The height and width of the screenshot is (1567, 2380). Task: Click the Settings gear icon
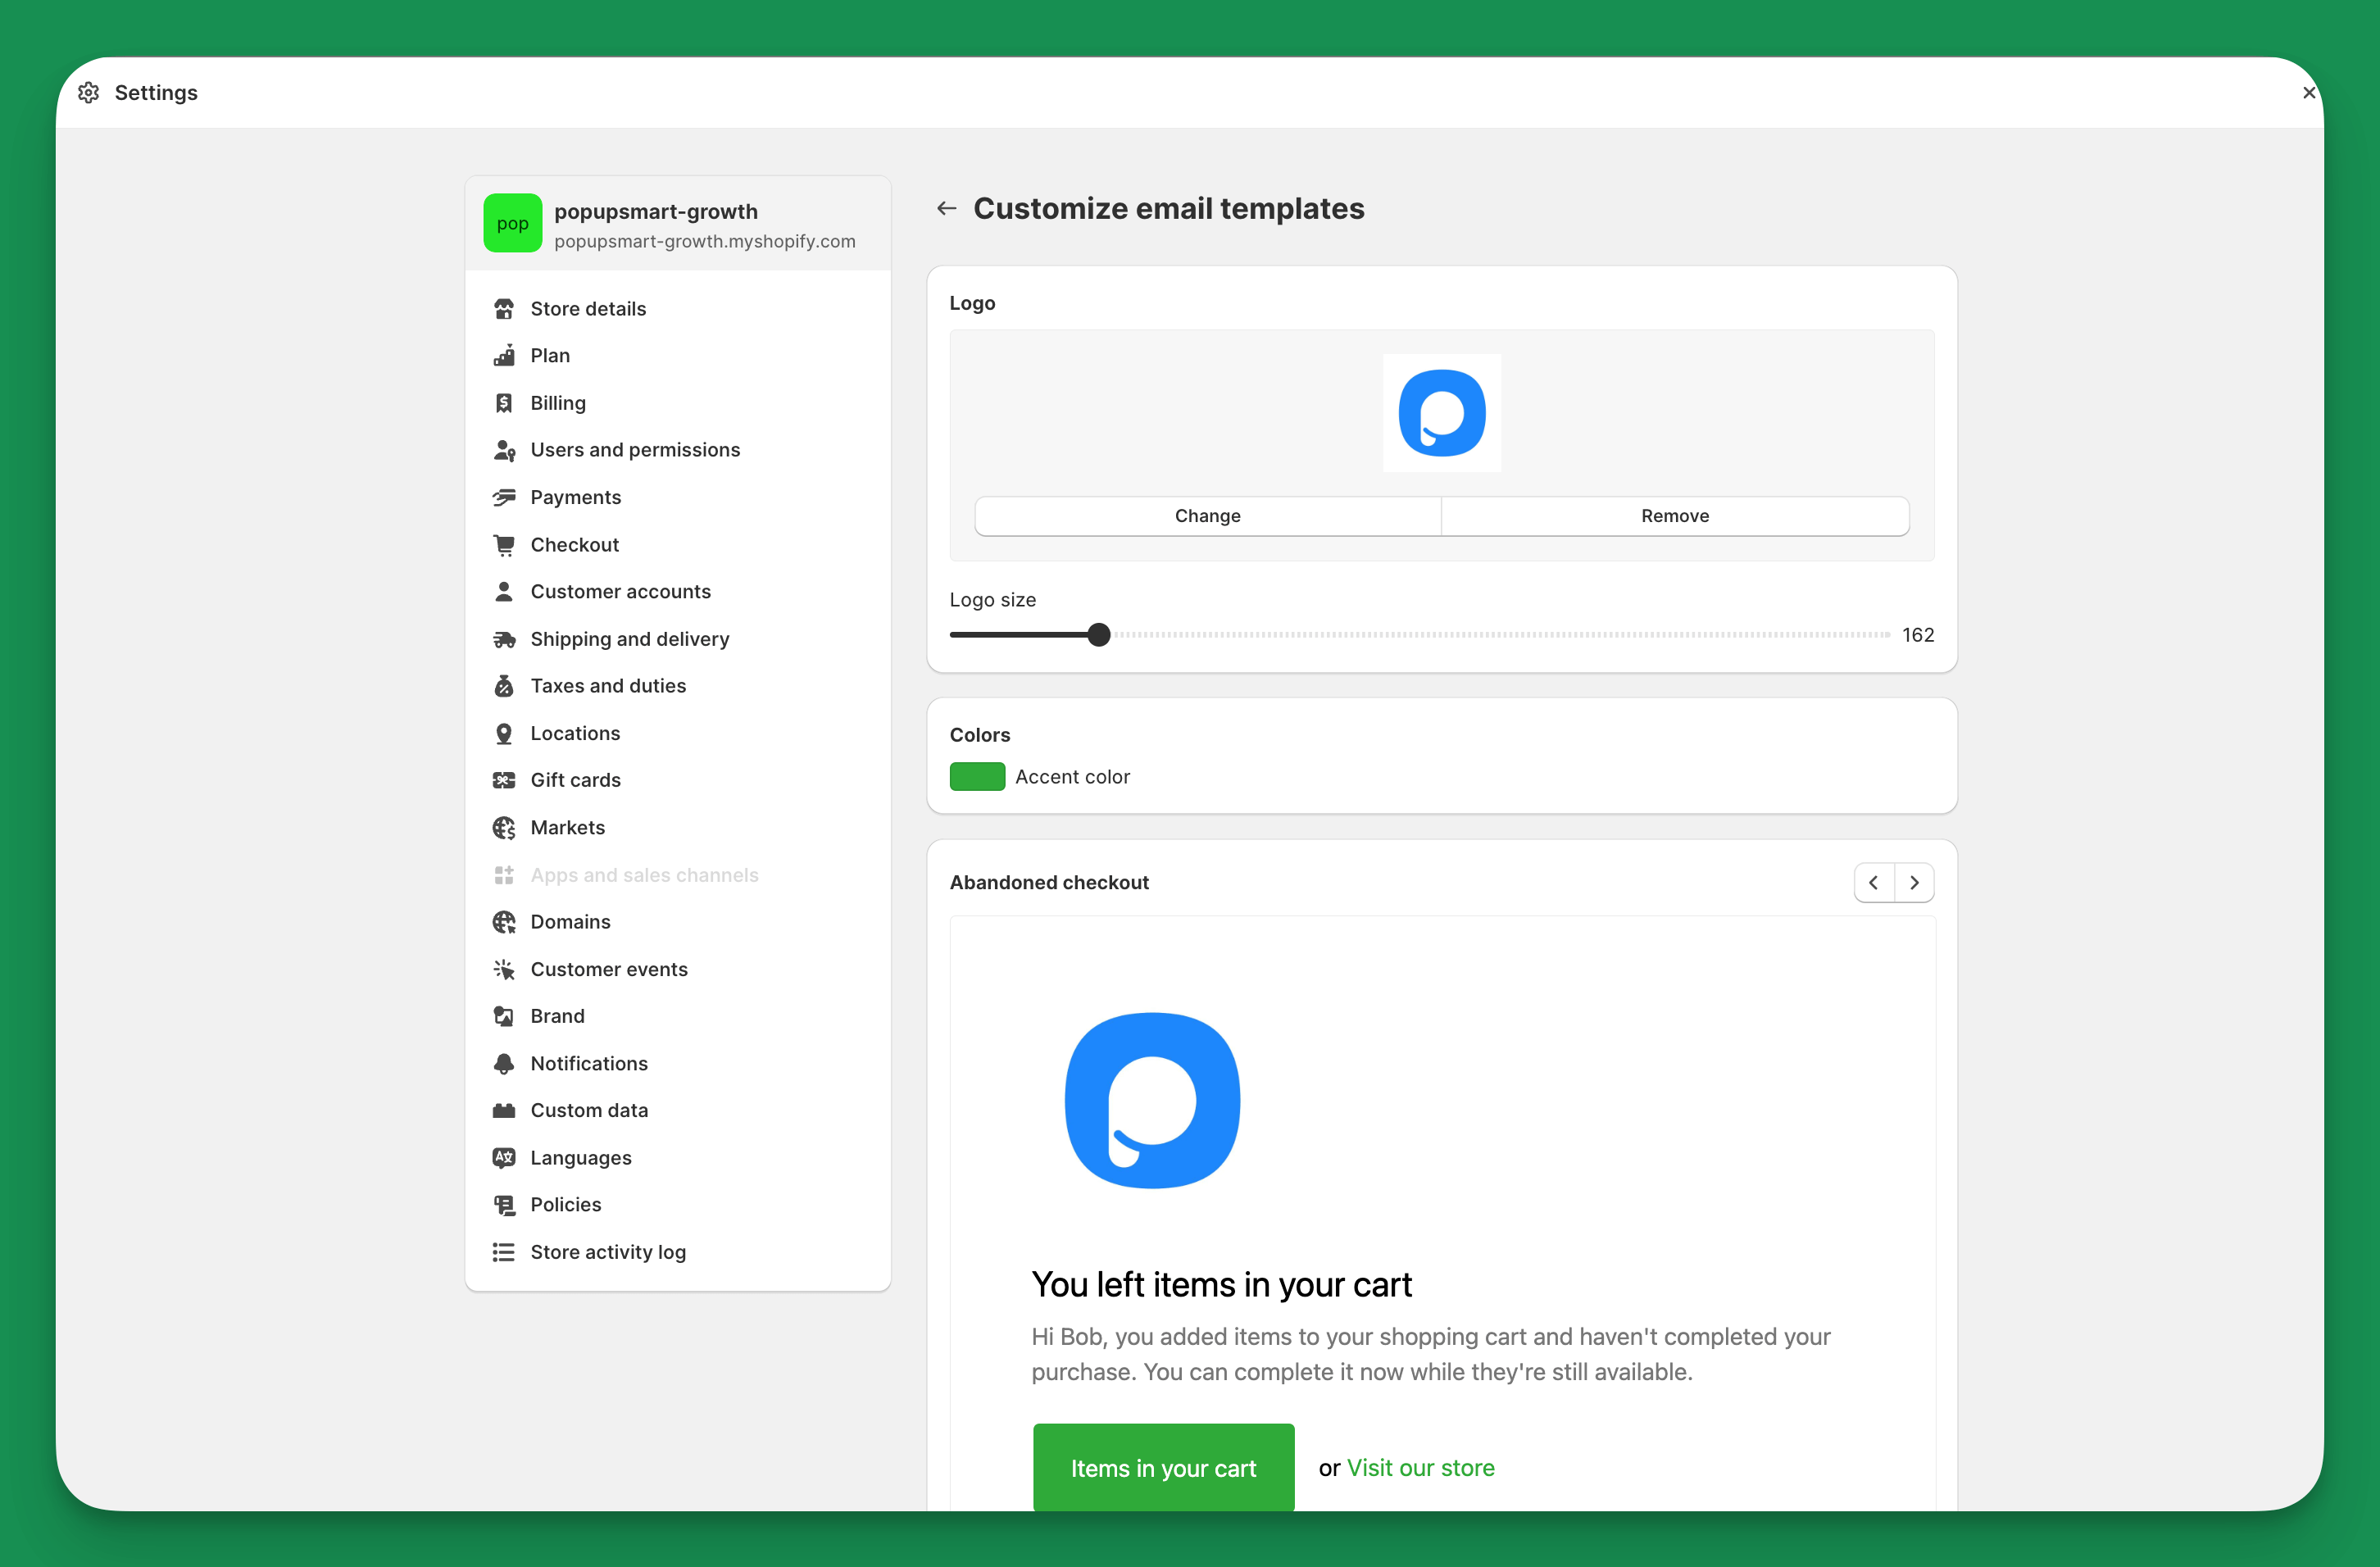point(88,92)
